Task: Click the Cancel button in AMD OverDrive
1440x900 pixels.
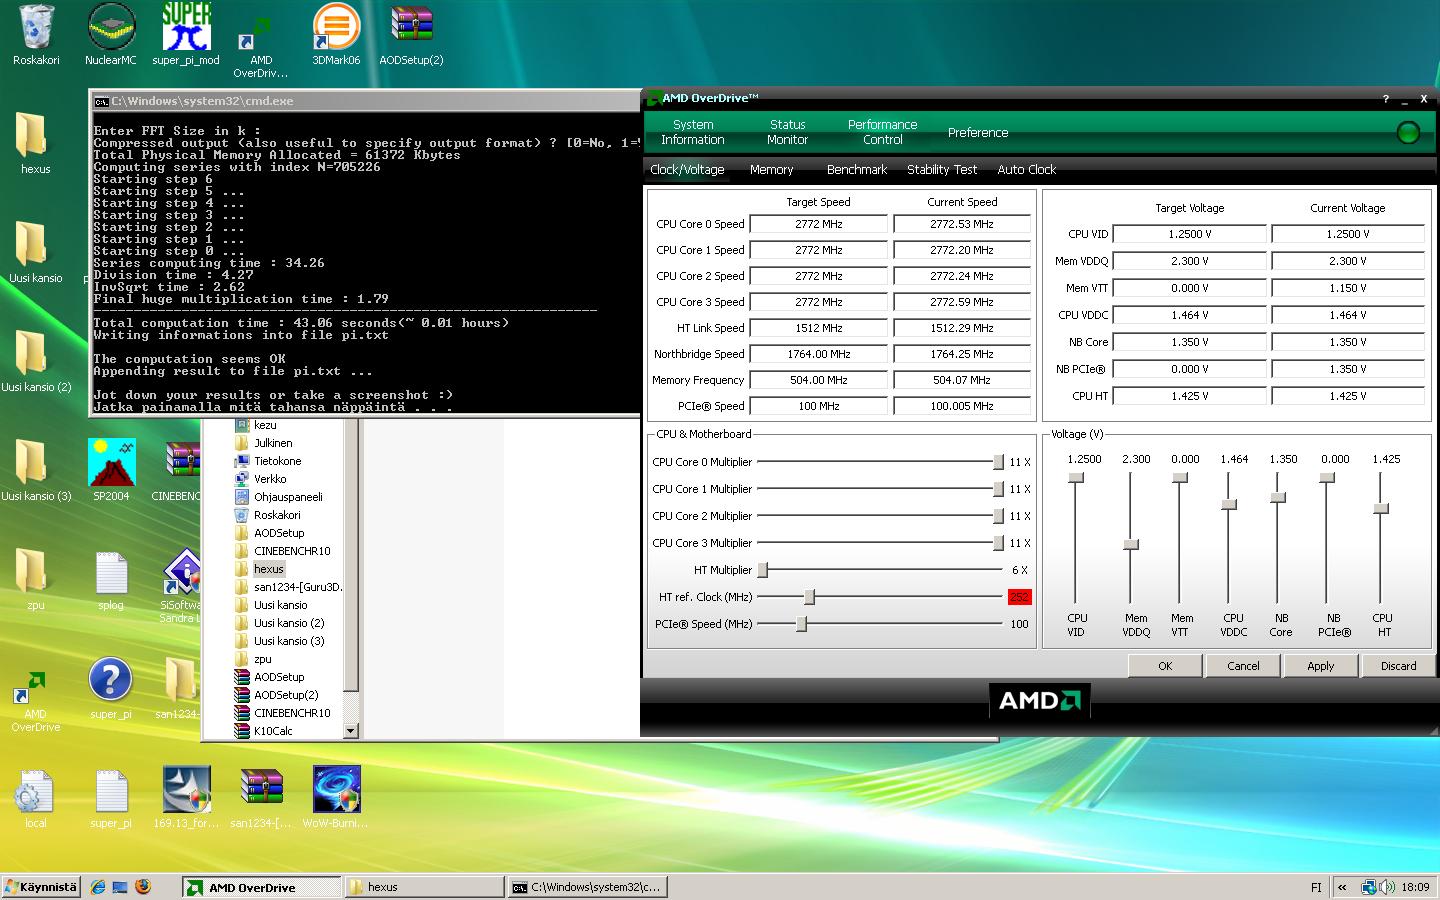Action: point(1243,666)
